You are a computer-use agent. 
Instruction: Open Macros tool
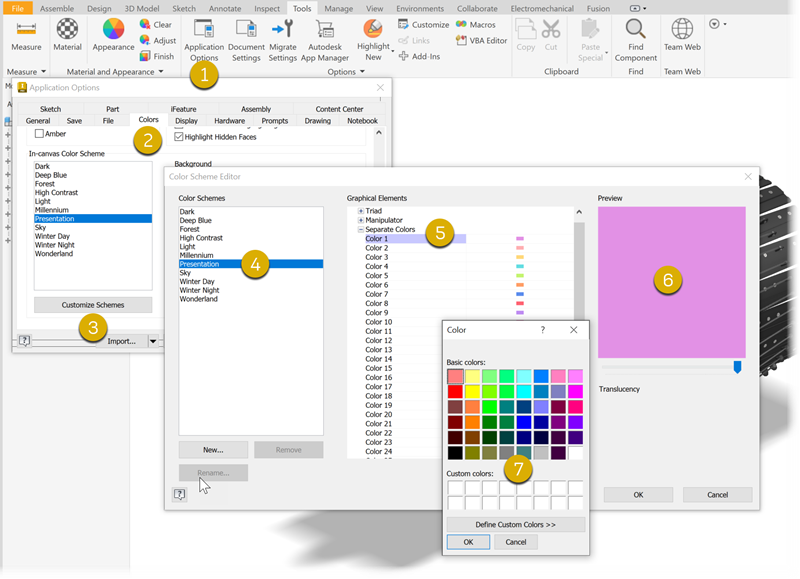[476, 24]
